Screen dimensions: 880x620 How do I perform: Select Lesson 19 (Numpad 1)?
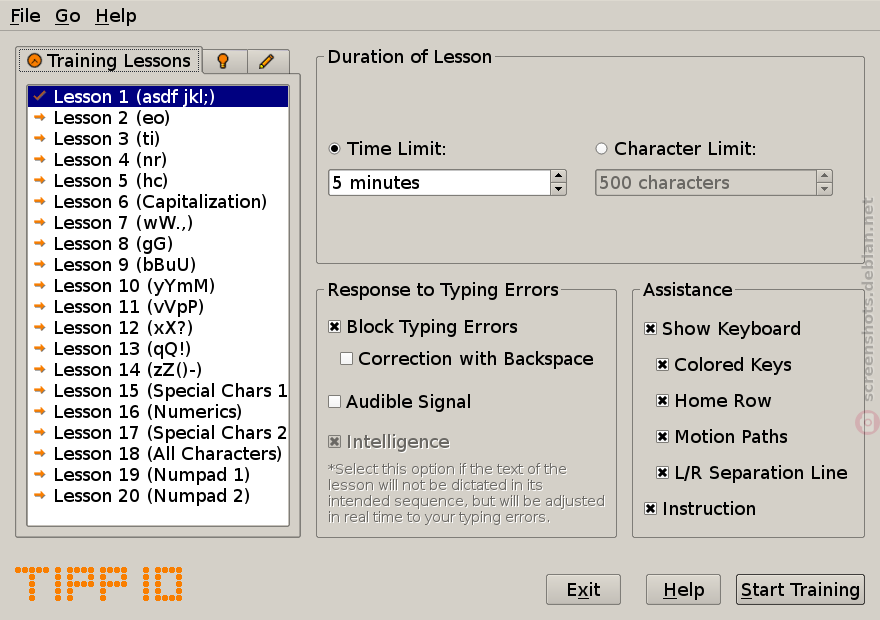[x=158, y=475]
